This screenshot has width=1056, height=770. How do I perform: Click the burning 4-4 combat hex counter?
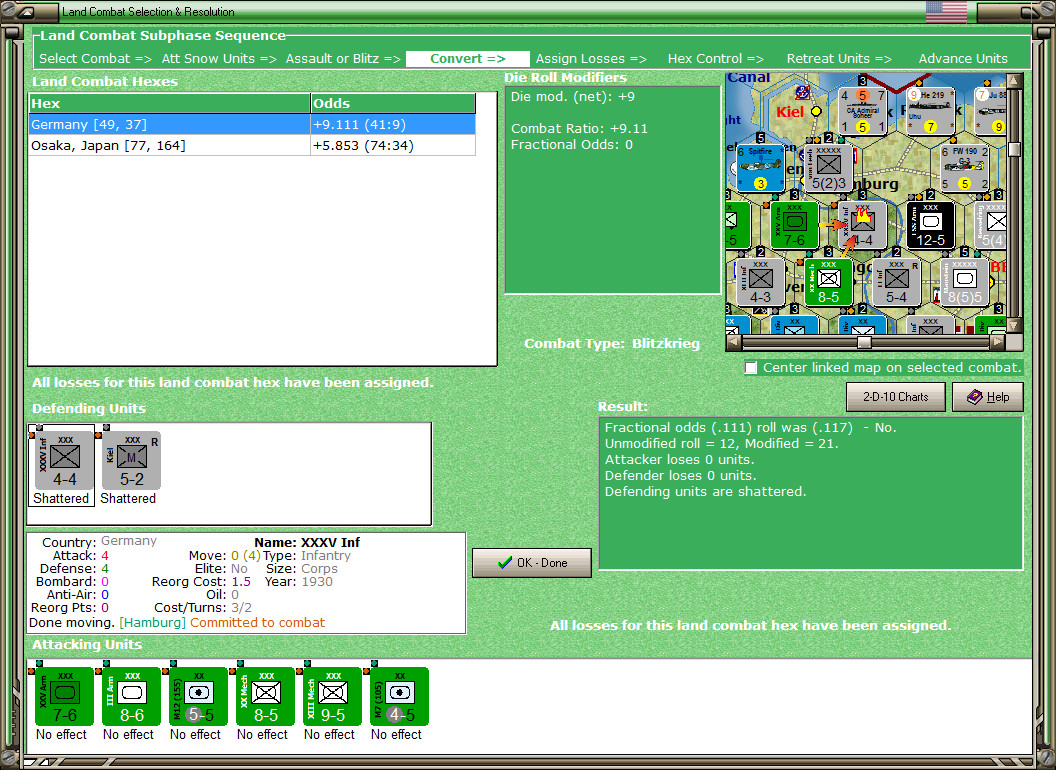(862, 225)
